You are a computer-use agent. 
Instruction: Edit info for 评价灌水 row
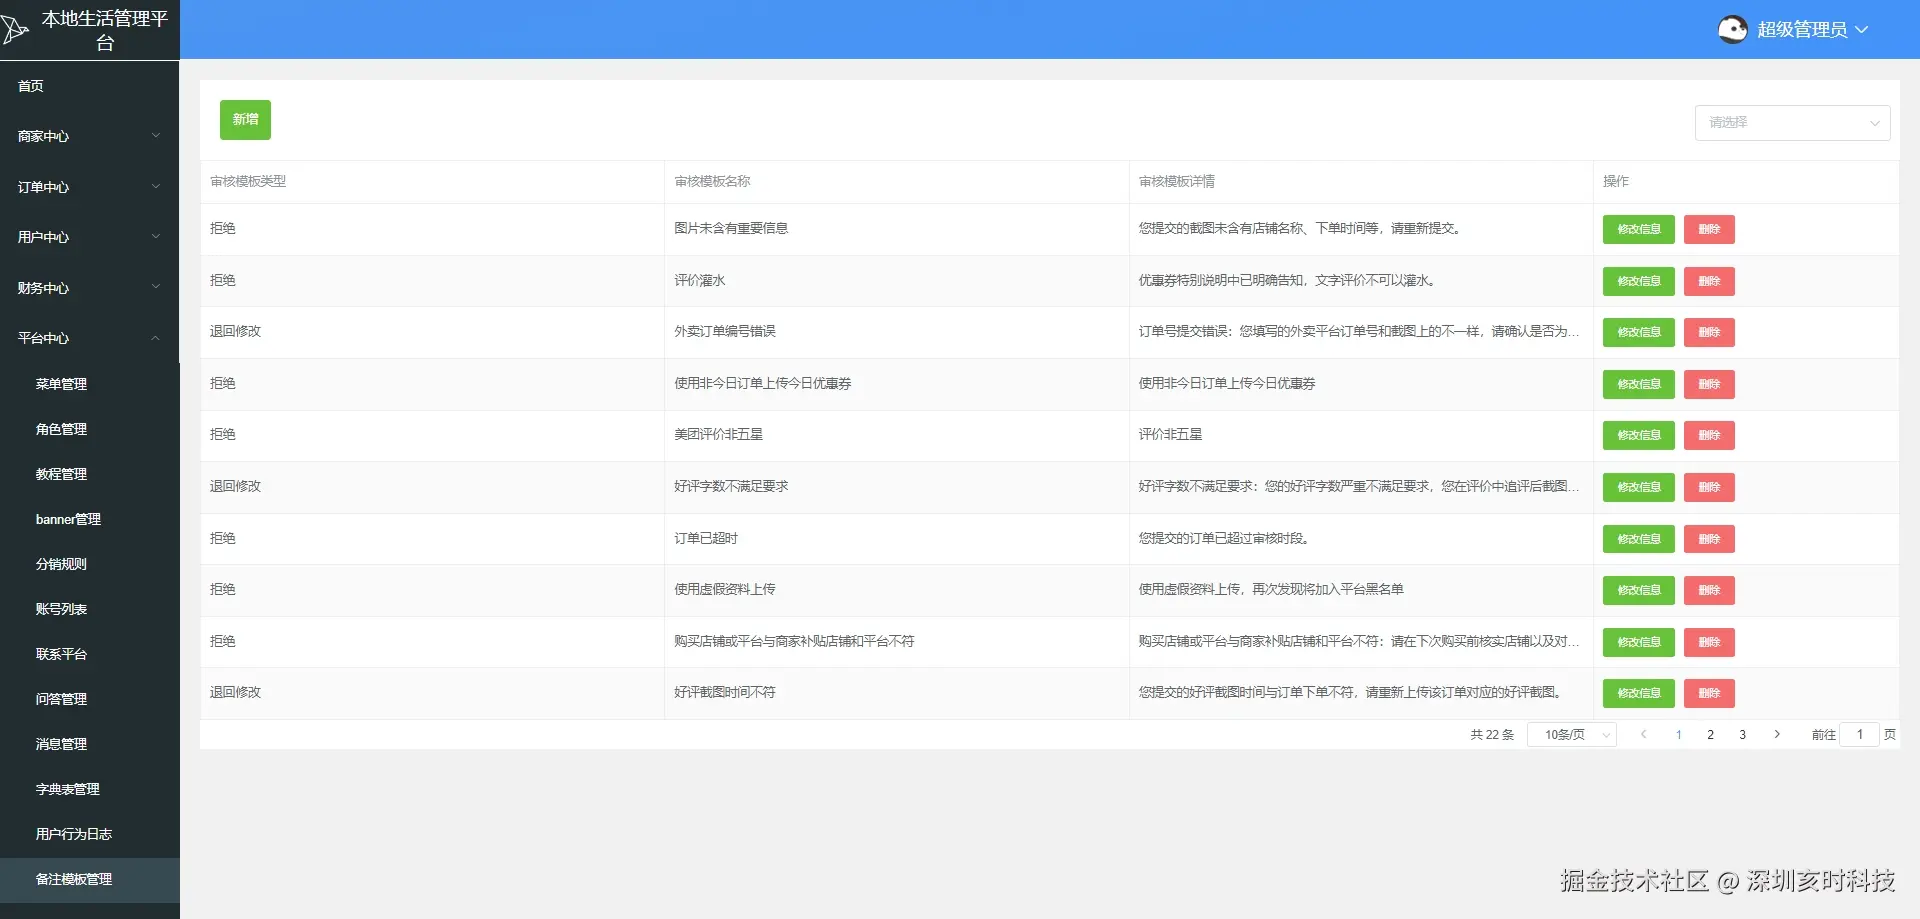pos(1638,281)
